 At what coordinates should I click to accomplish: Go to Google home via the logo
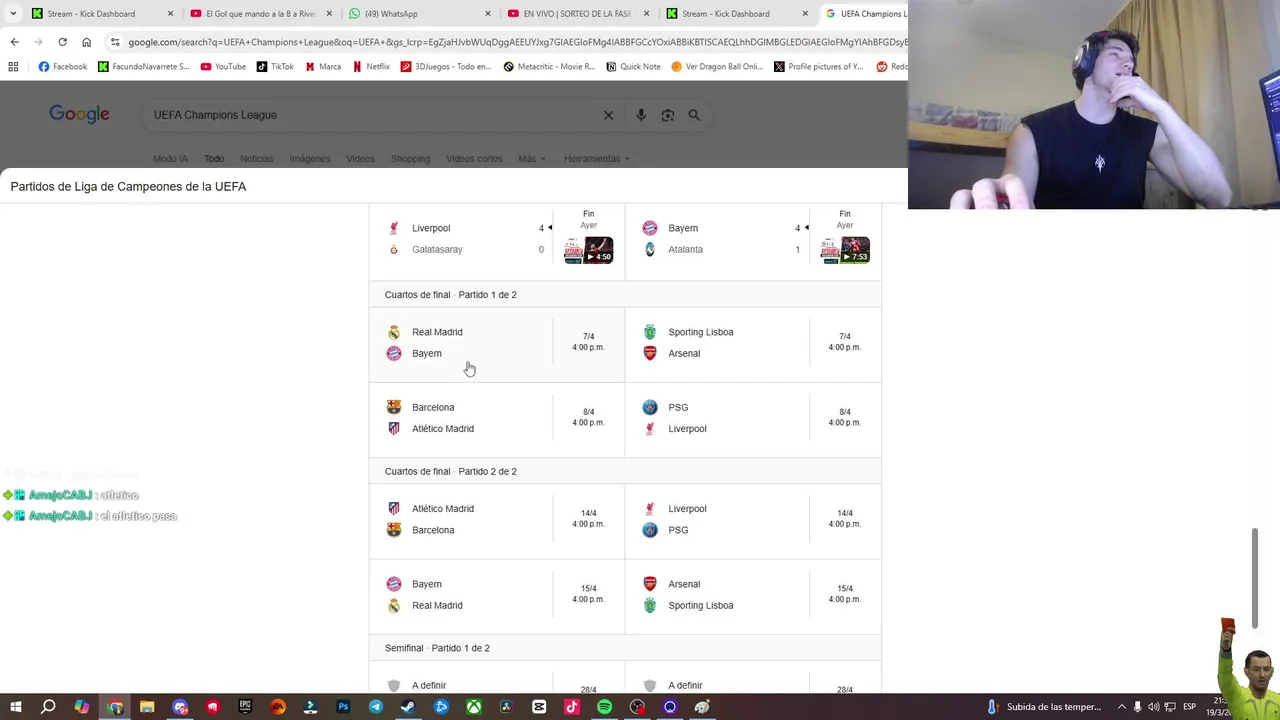[79, 115]
